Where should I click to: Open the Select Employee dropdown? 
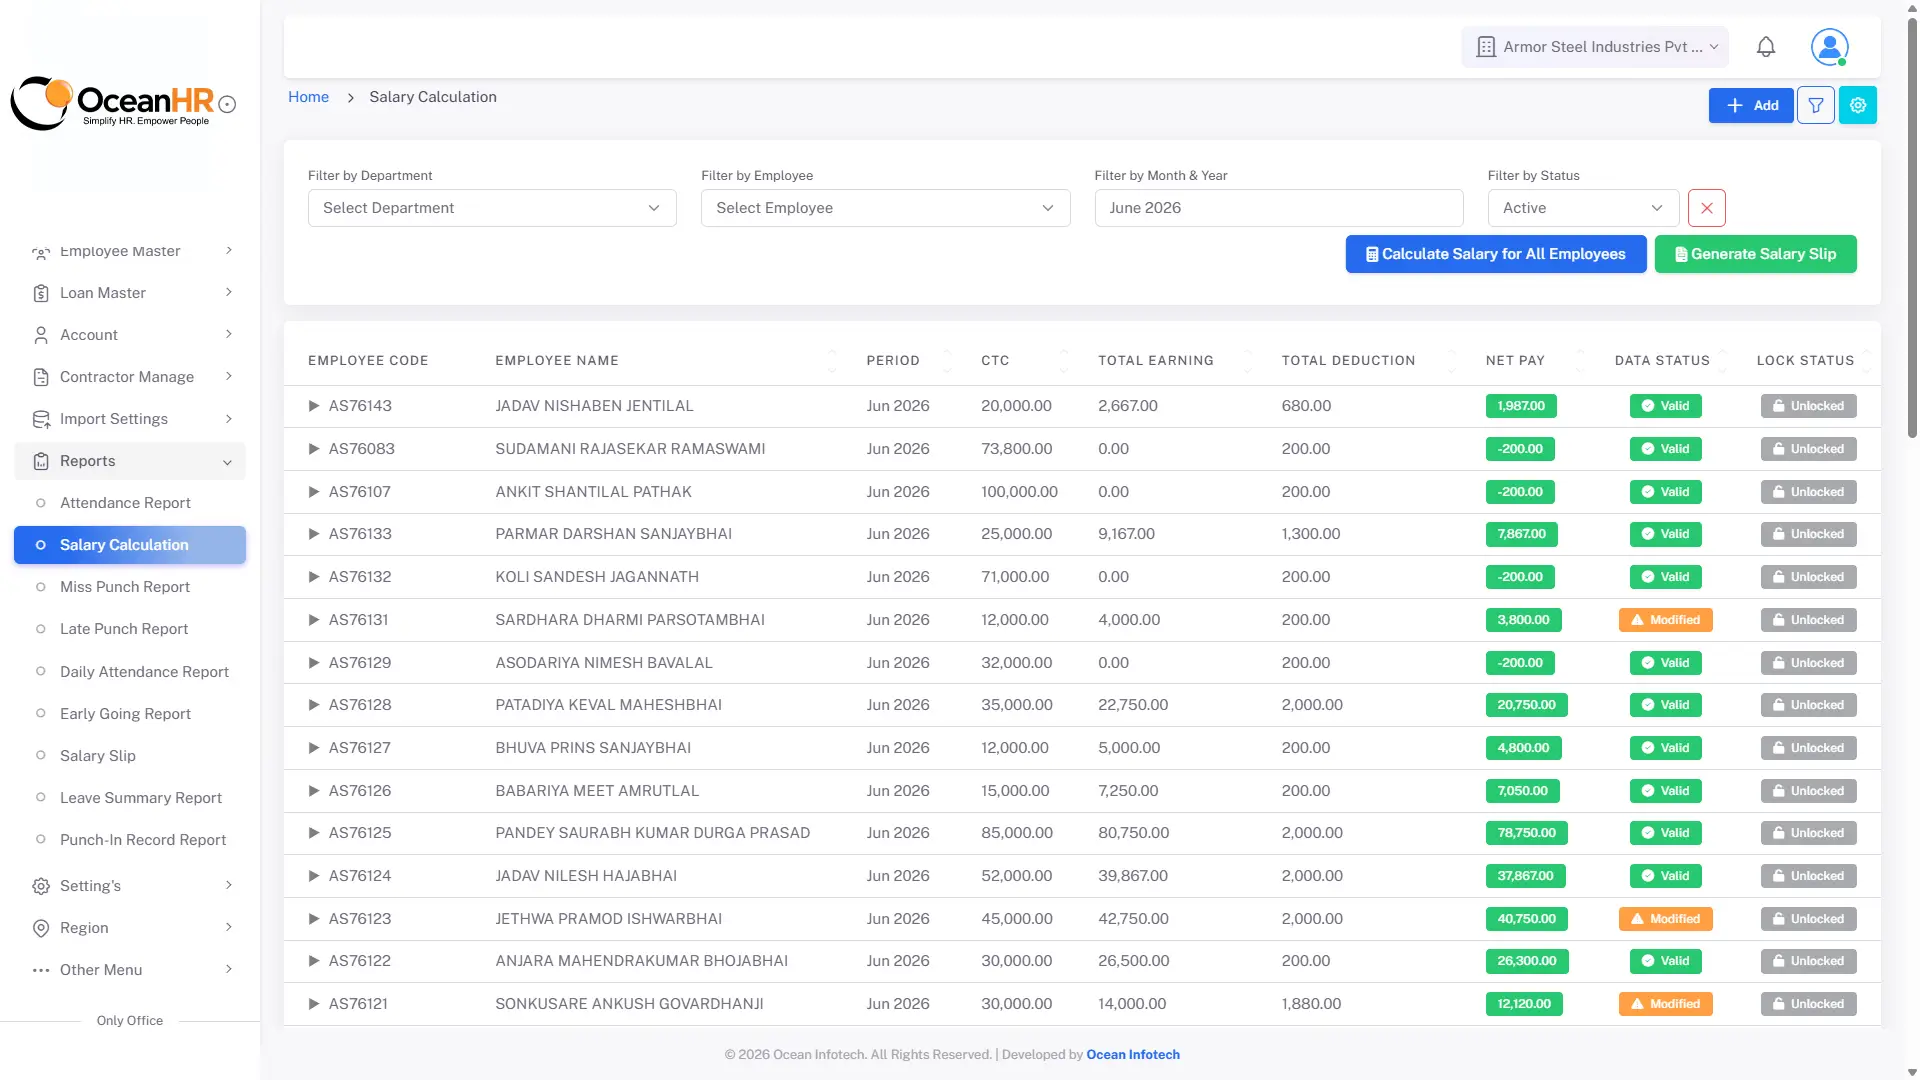point(885,208)
